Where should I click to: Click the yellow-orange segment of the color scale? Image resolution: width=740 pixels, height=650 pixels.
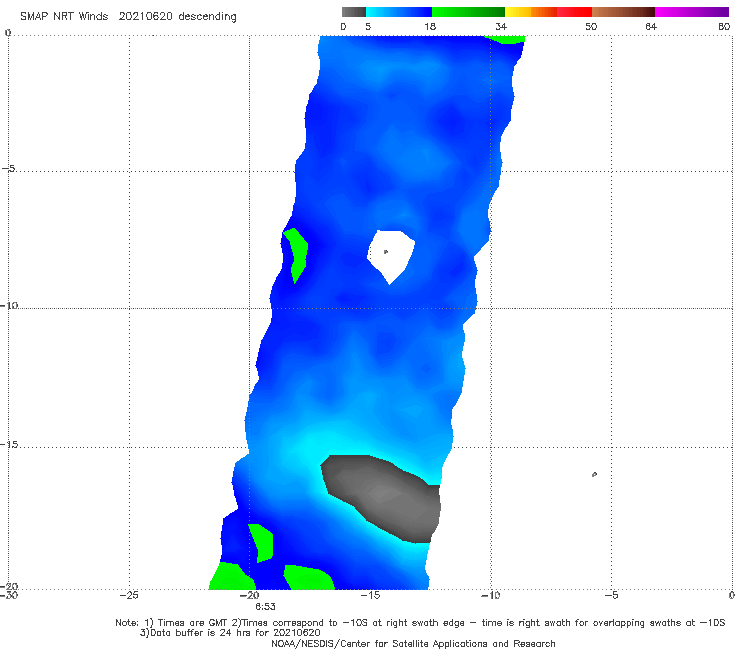(530, 12)
